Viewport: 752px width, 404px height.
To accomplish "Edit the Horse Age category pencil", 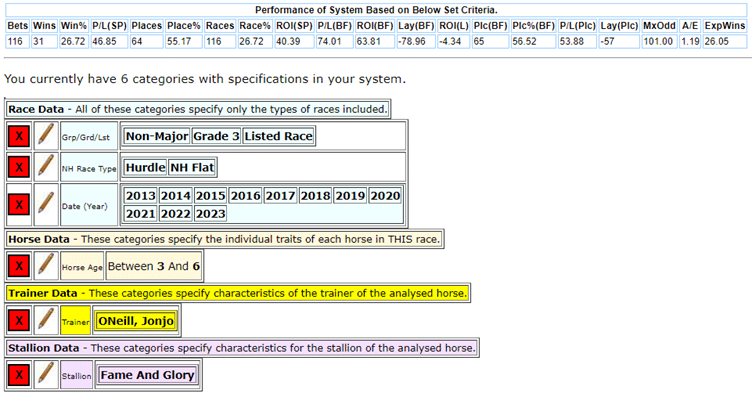I will pos(46,266).
